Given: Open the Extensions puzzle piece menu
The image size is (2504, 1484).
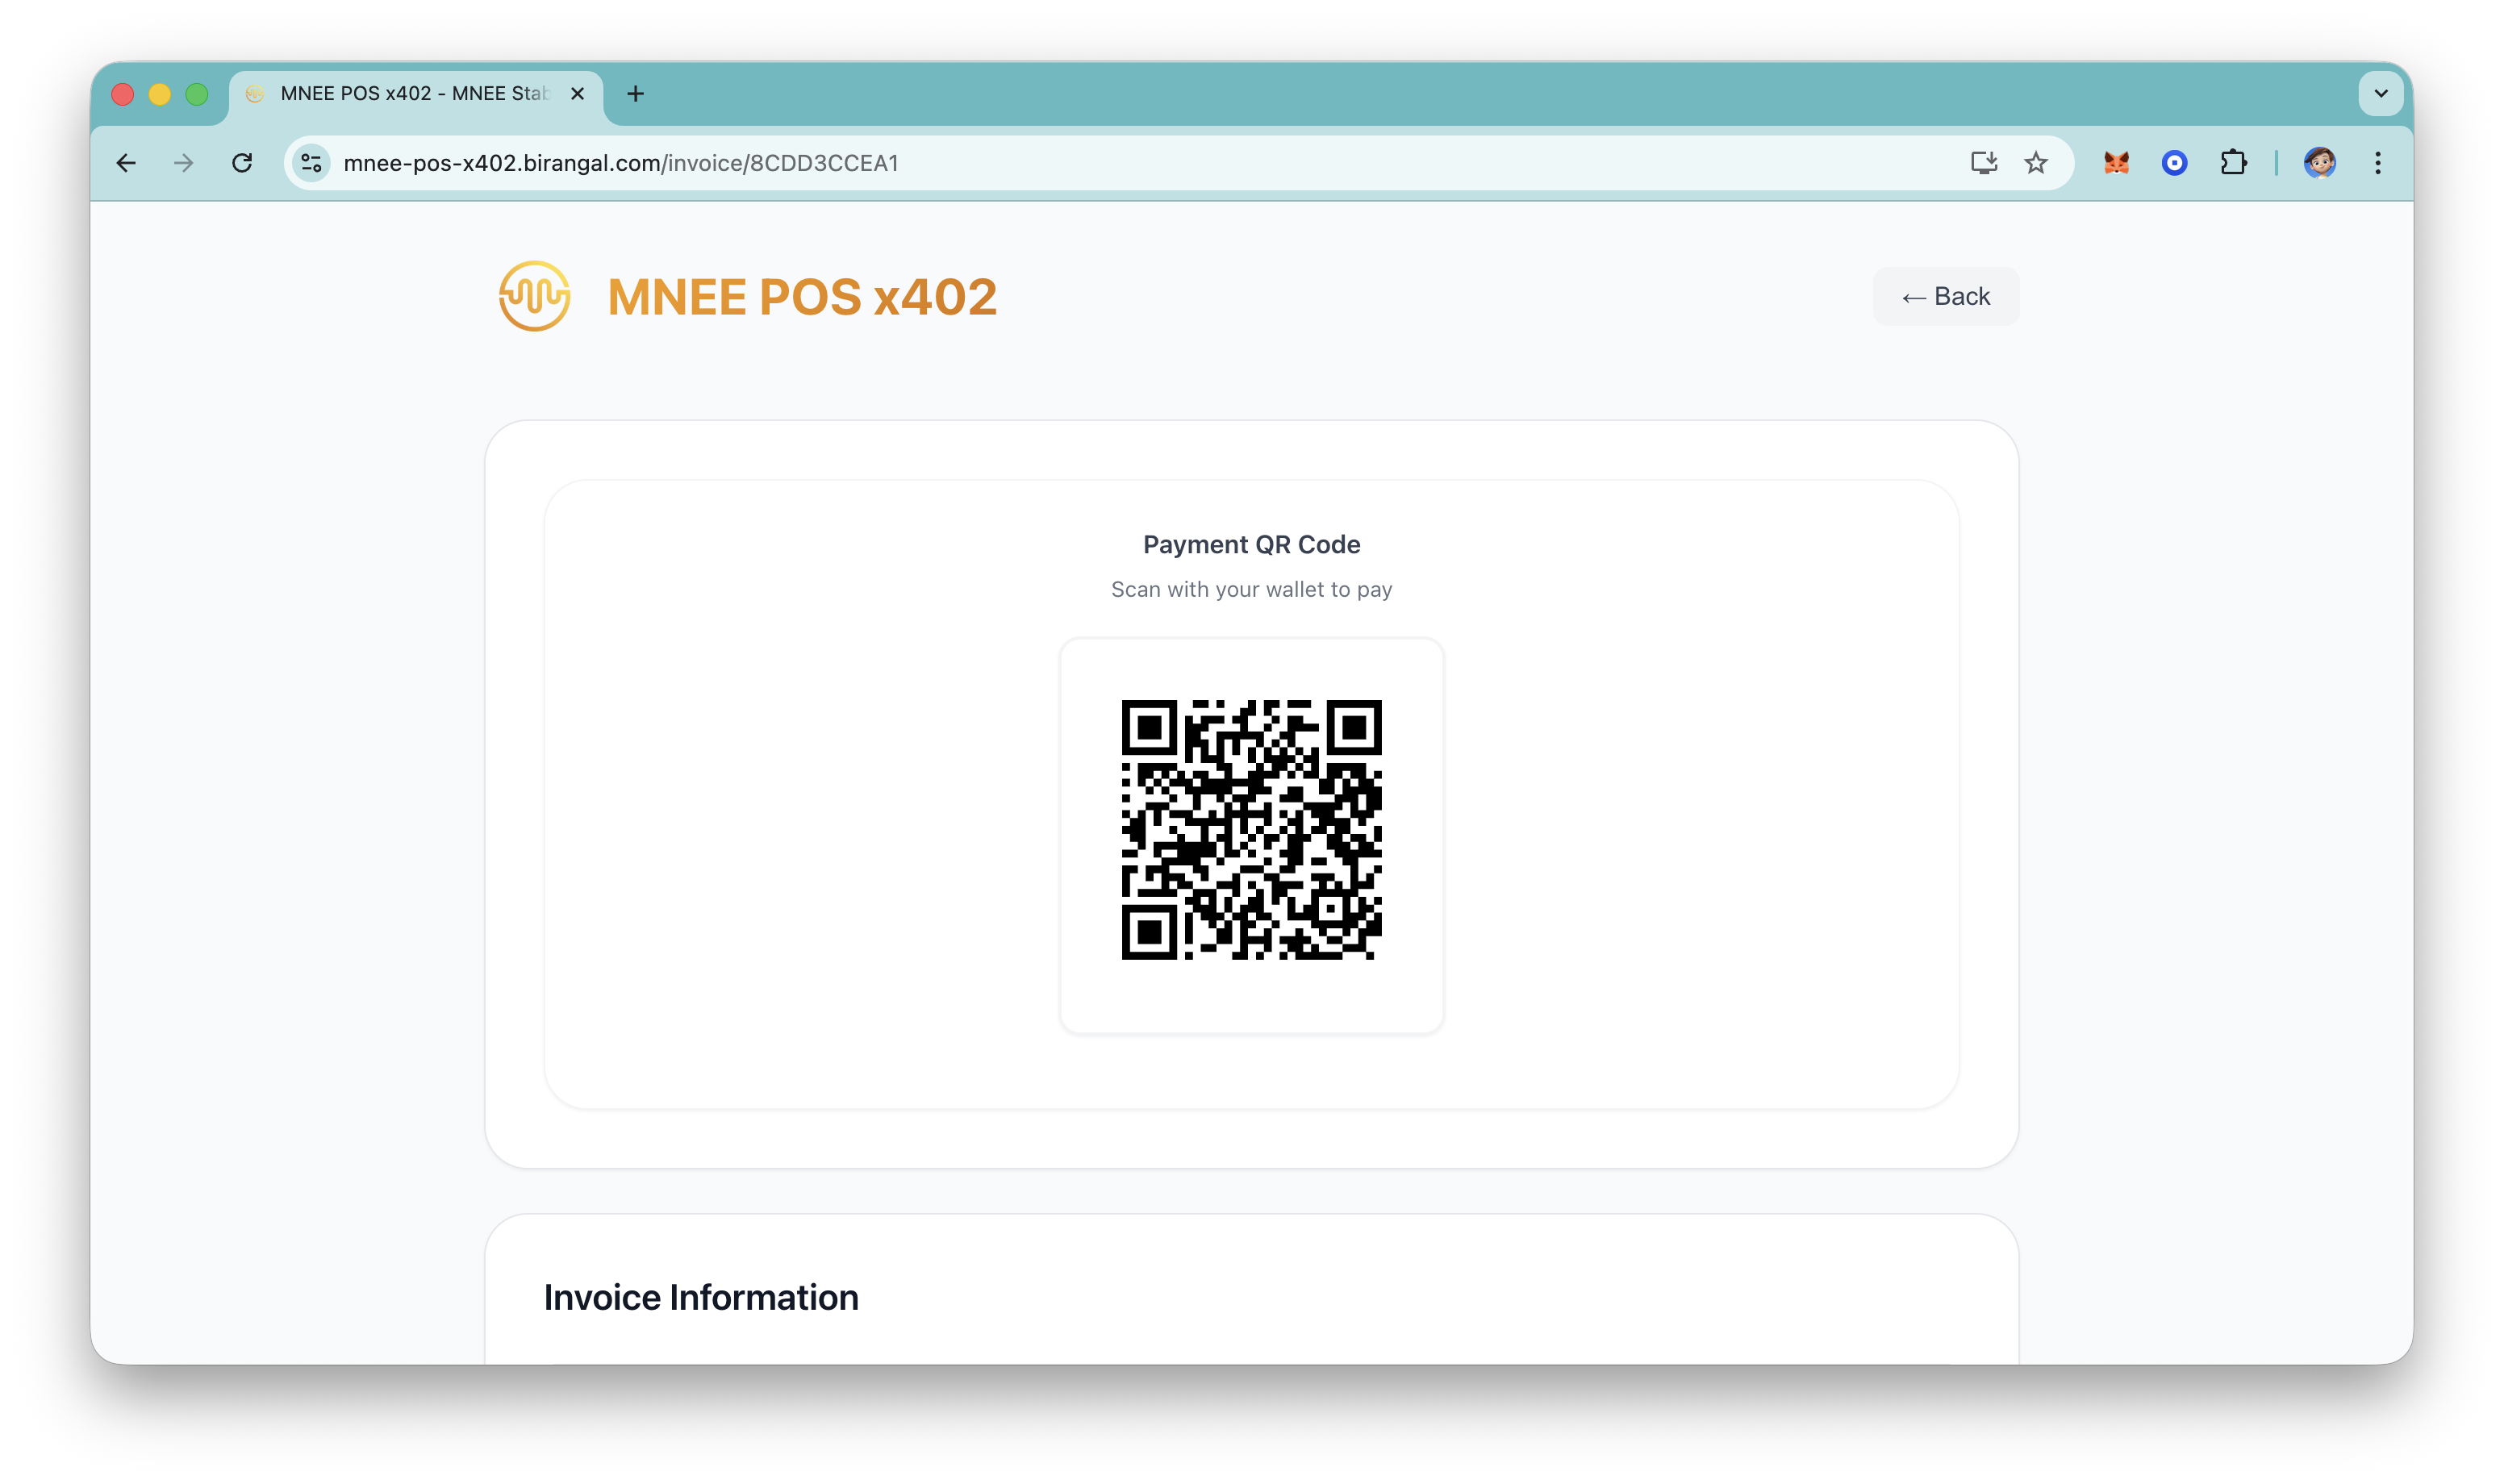Looking at the screenshot, I should coord(2233,163).
